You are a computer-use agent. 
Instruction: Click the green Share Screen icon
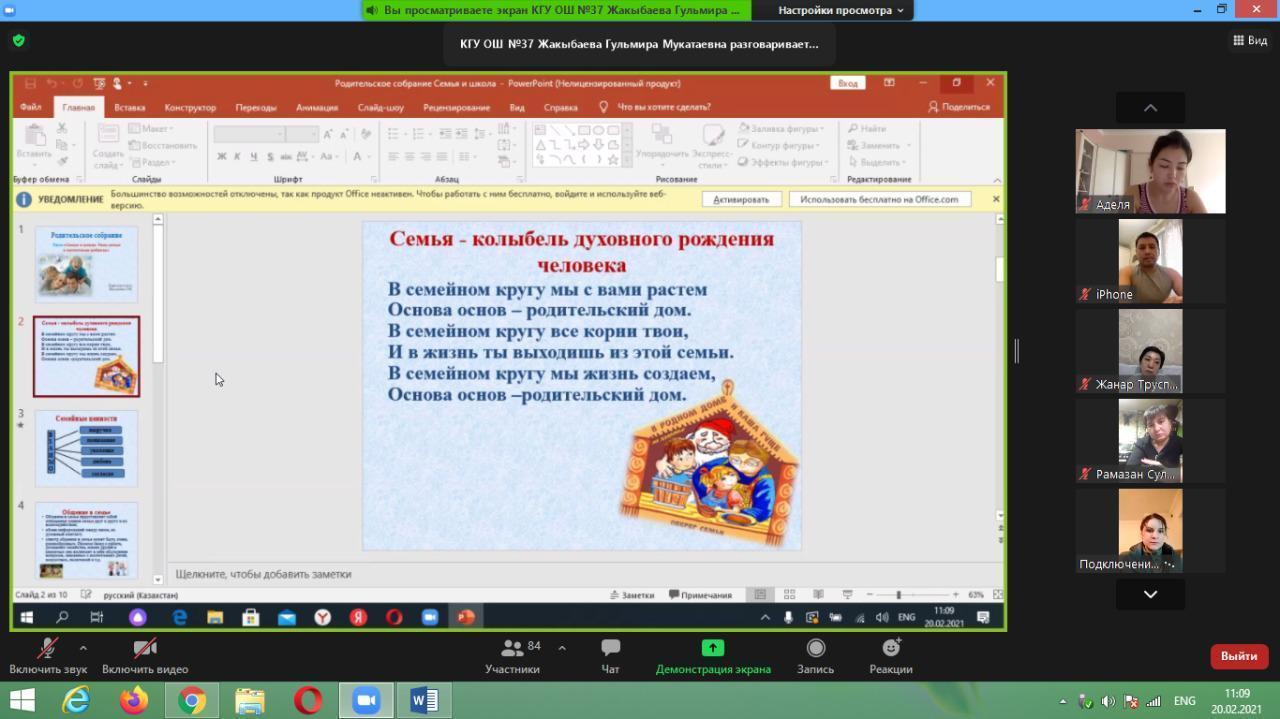[x=712, y=648]
